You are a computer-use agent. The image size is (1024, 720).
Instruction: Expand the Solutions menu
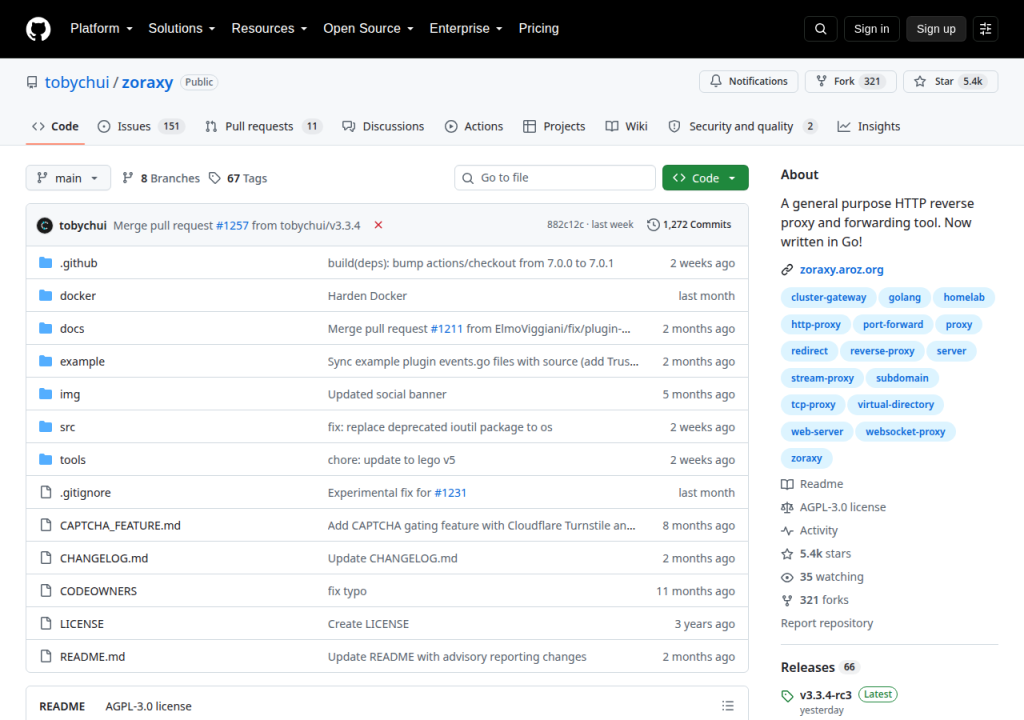(182, 29)
